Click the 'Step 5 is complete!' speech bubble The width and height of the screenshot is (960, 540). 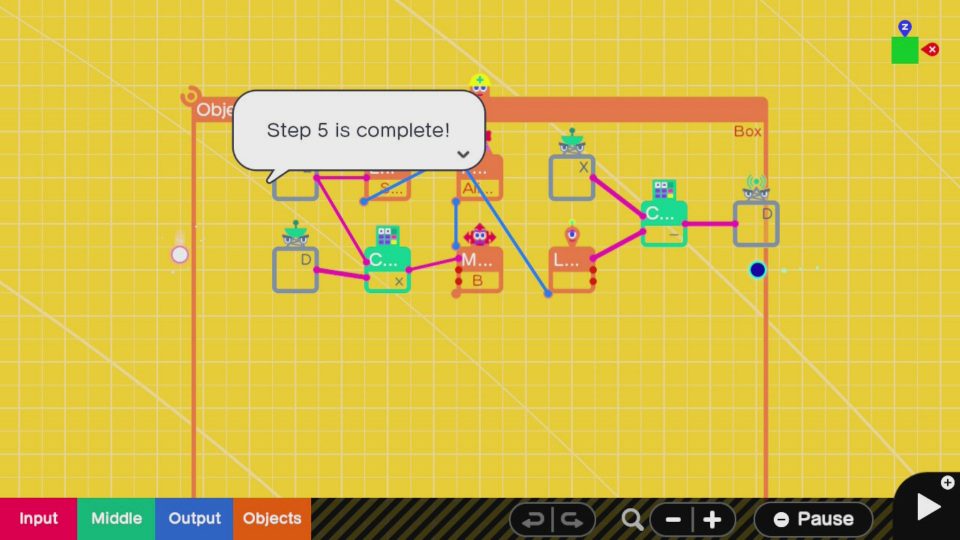(x=359, y=130)
